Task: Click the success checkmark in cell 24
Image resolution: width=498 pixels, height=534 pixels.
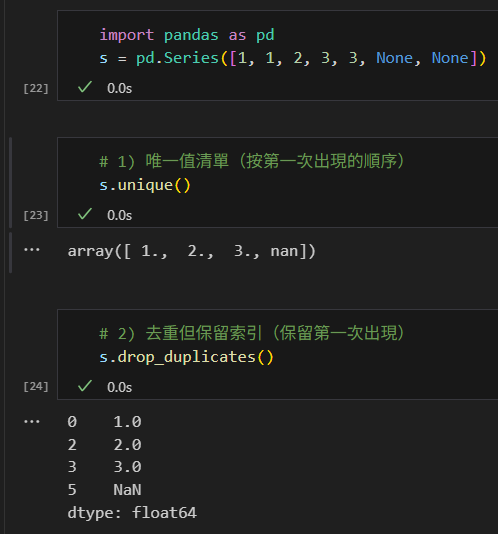Action: click(85, 386)
